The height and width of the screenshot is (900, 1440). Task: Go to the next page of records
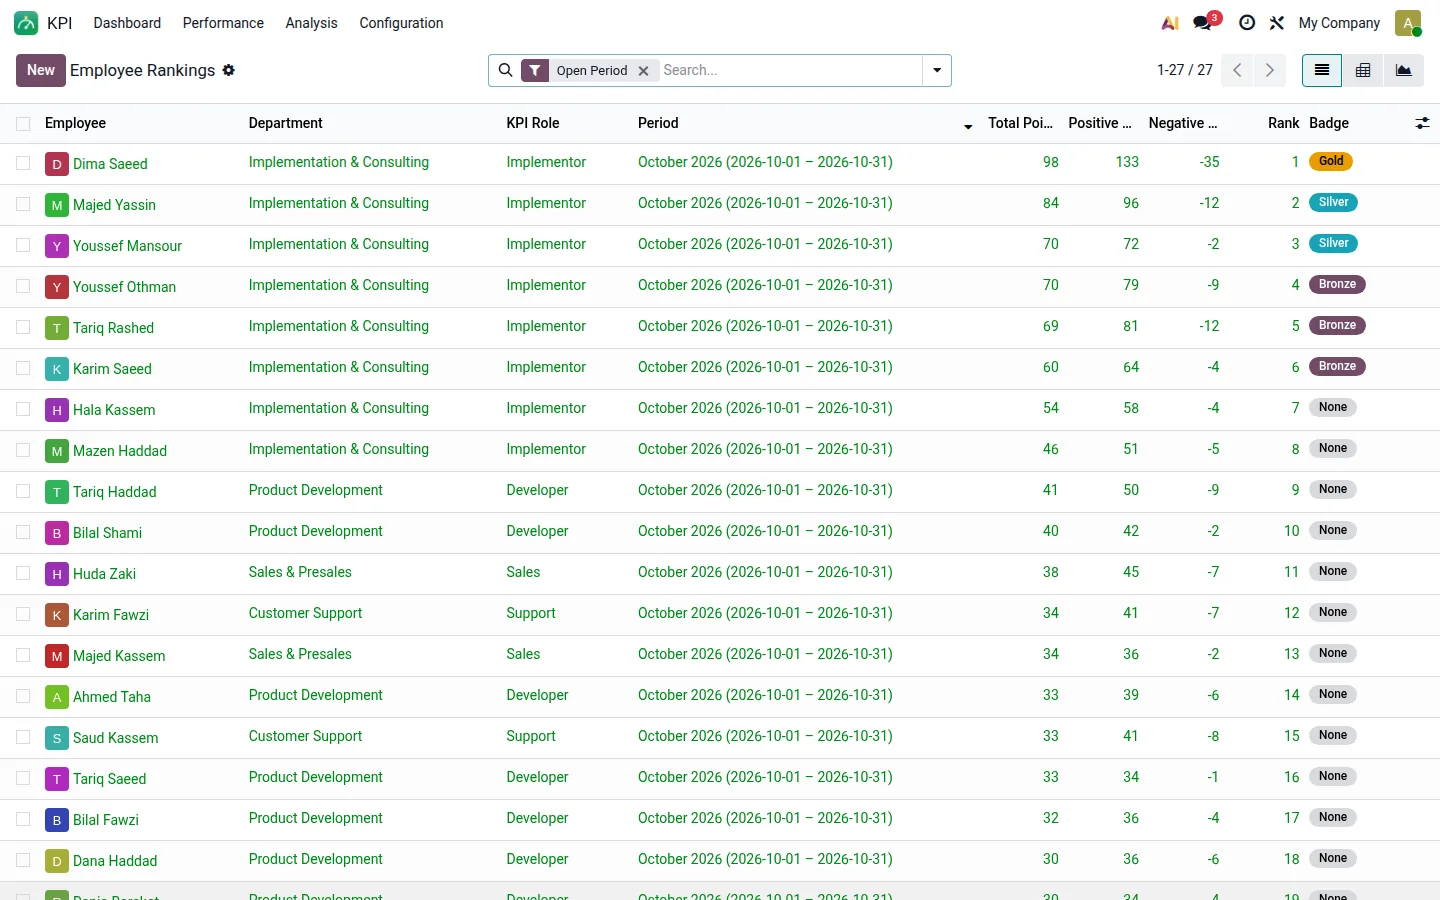[1270, 70]
